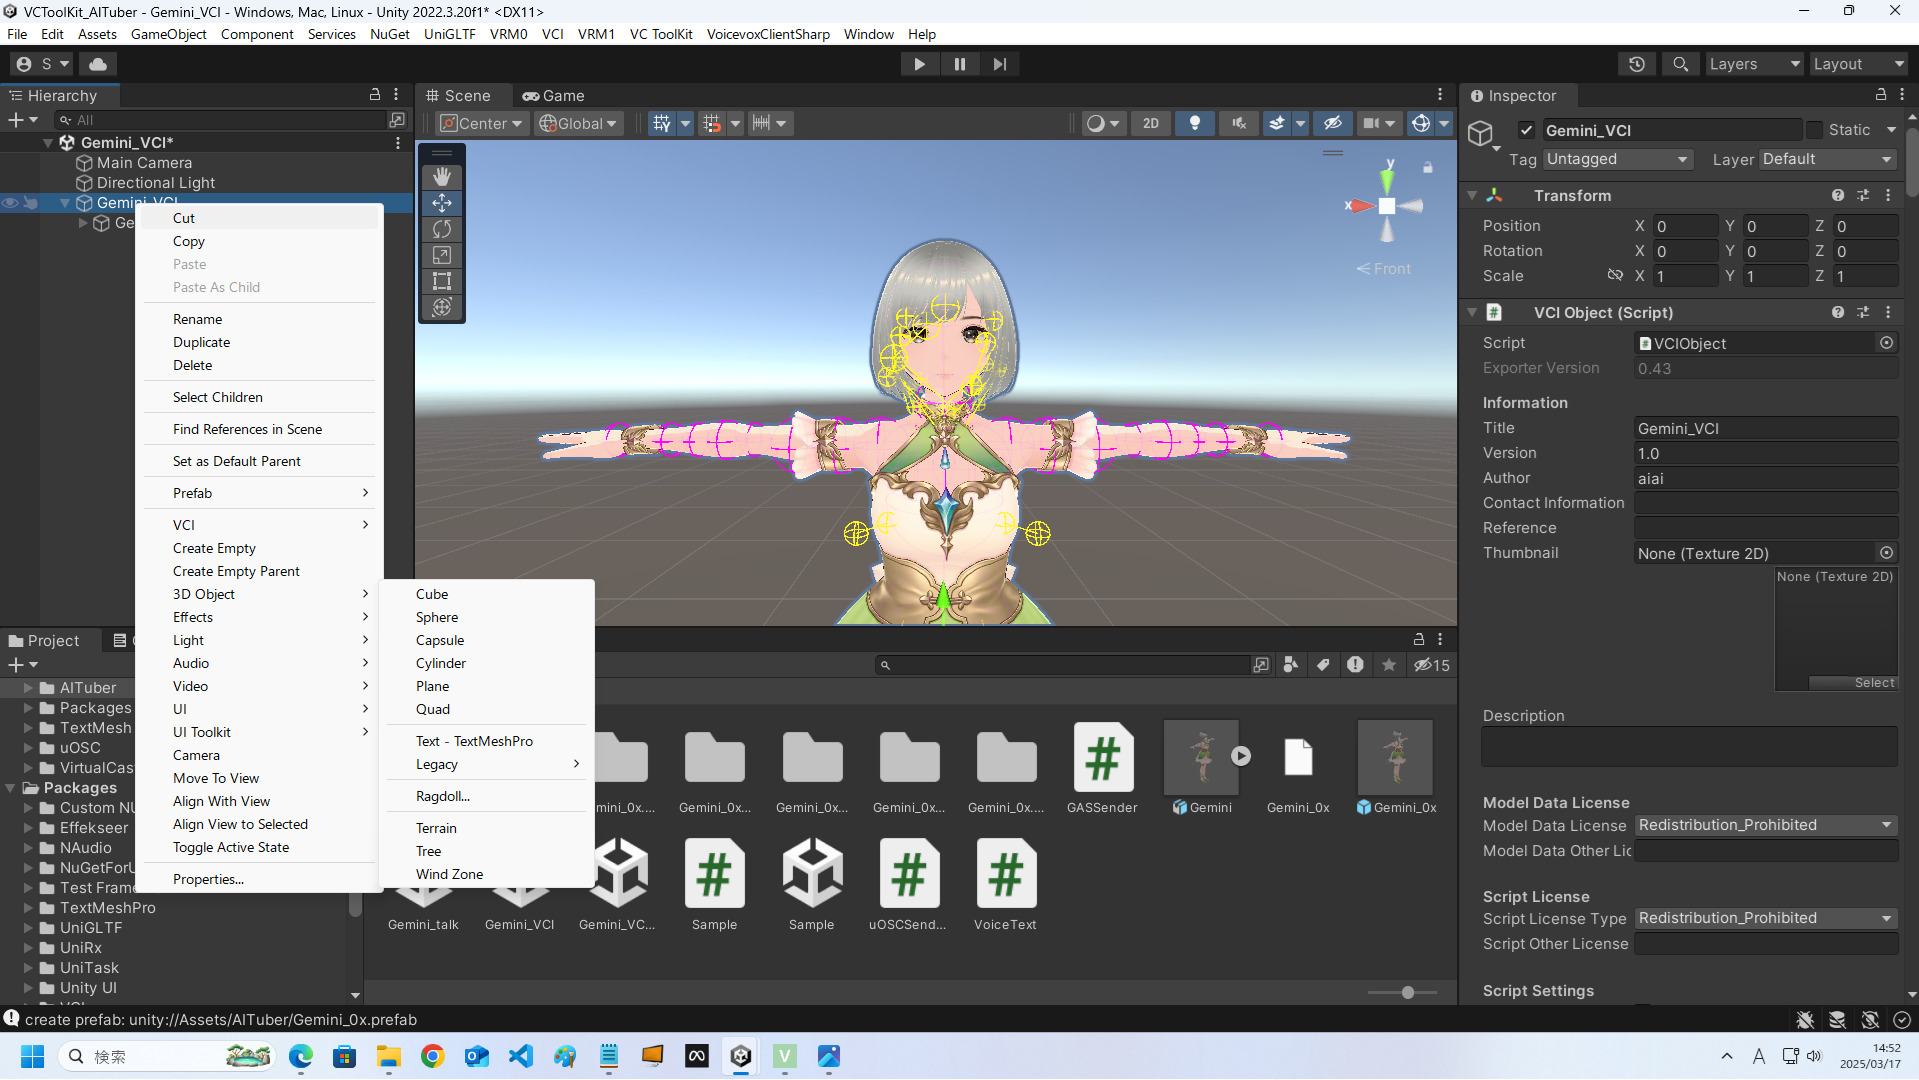Open the Unity Cloud icon
The height and width of the screenshot is (1080, 1919).
click(x=98, y=64)
